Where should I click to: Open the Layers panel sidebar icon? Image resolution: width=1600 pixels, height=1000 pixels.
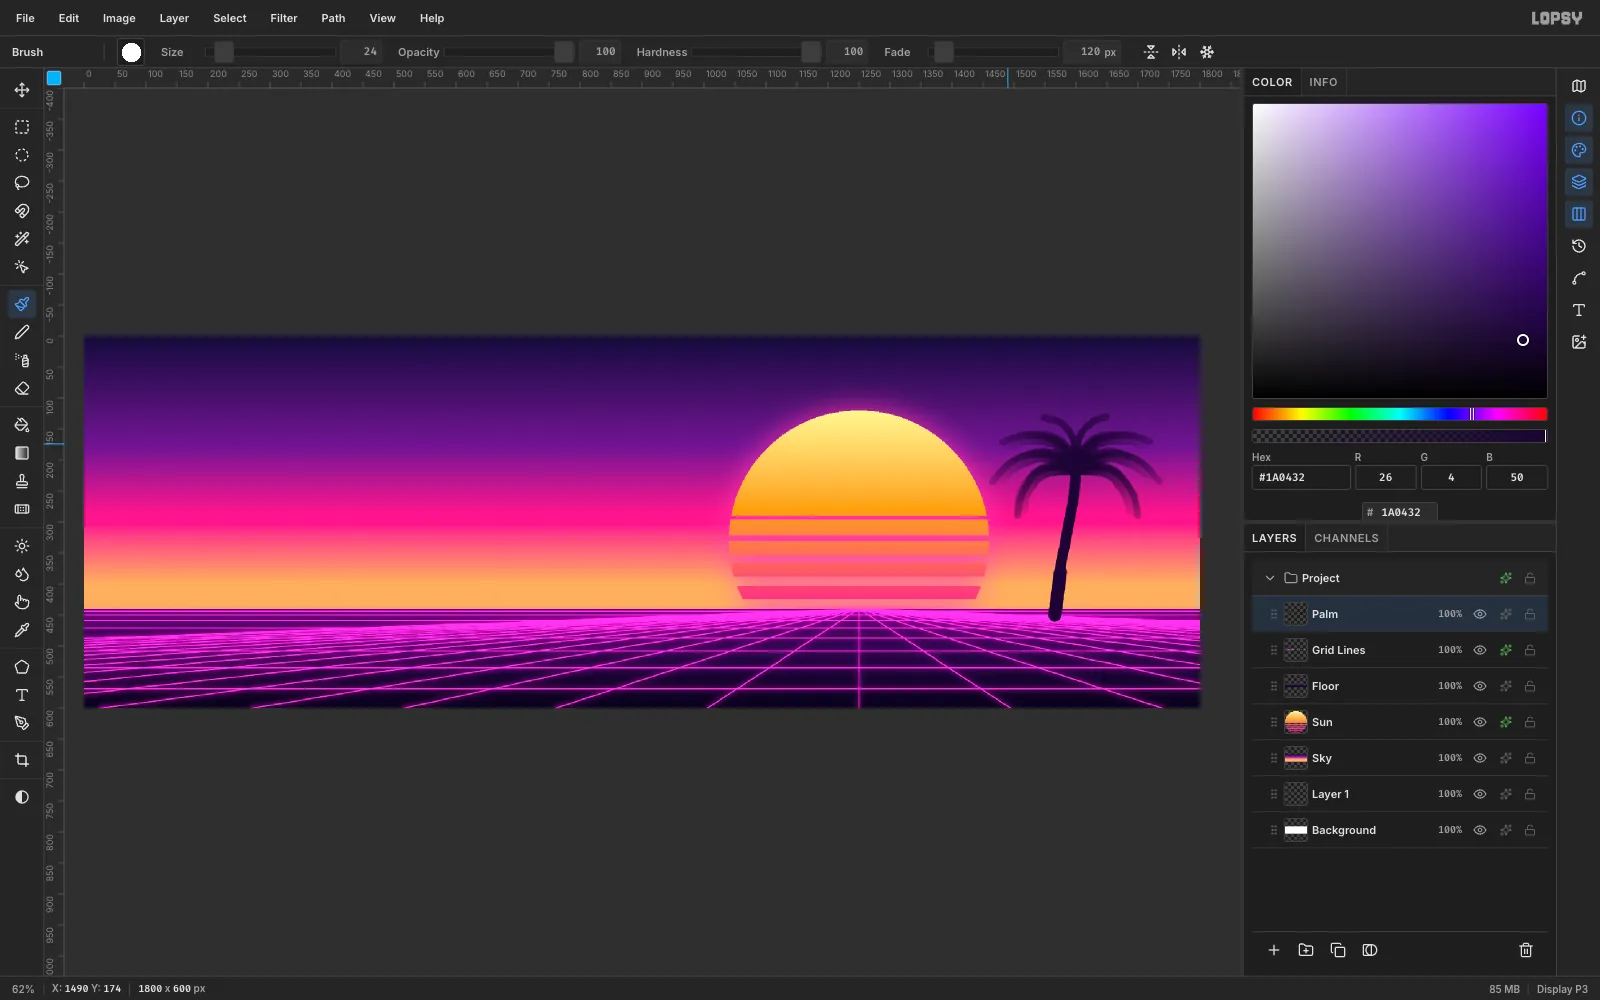[1579, 182]
